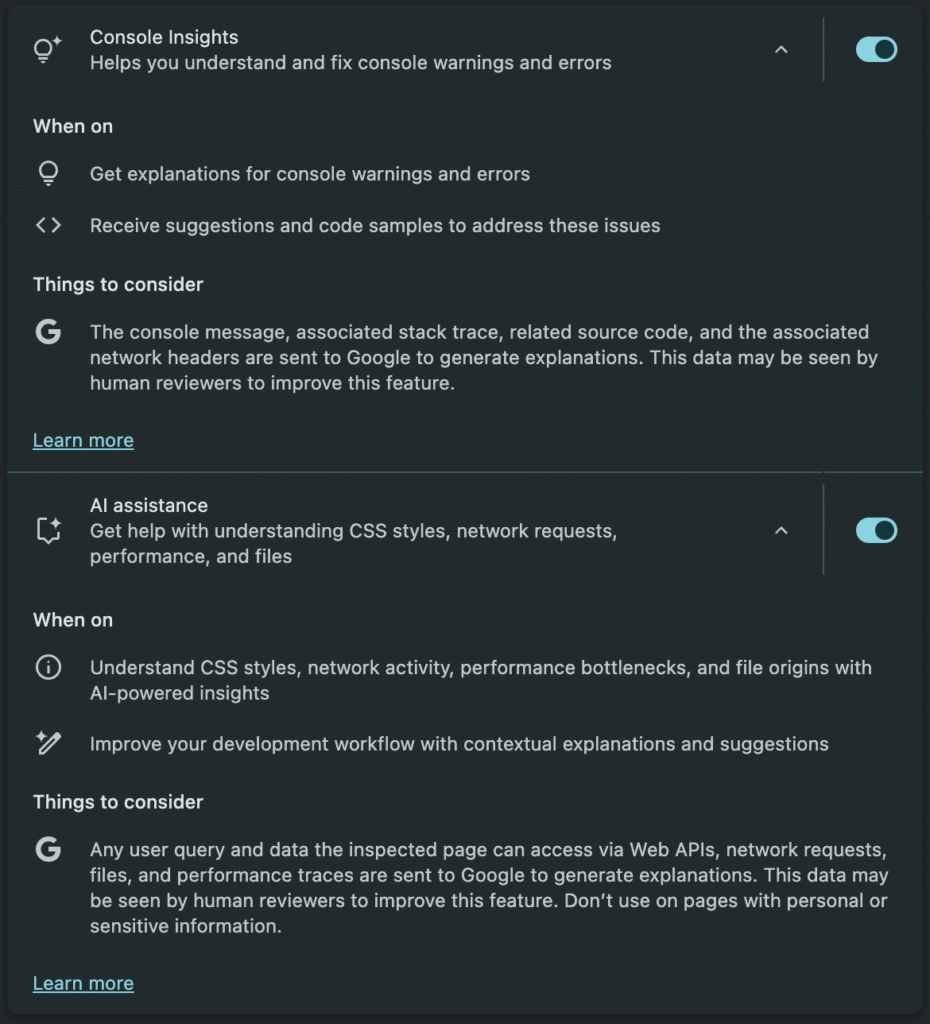Viewport: 930px width, 1024px height.
Task: Click the Console Insights description subtitle
Action: click(x=350, y=63)
